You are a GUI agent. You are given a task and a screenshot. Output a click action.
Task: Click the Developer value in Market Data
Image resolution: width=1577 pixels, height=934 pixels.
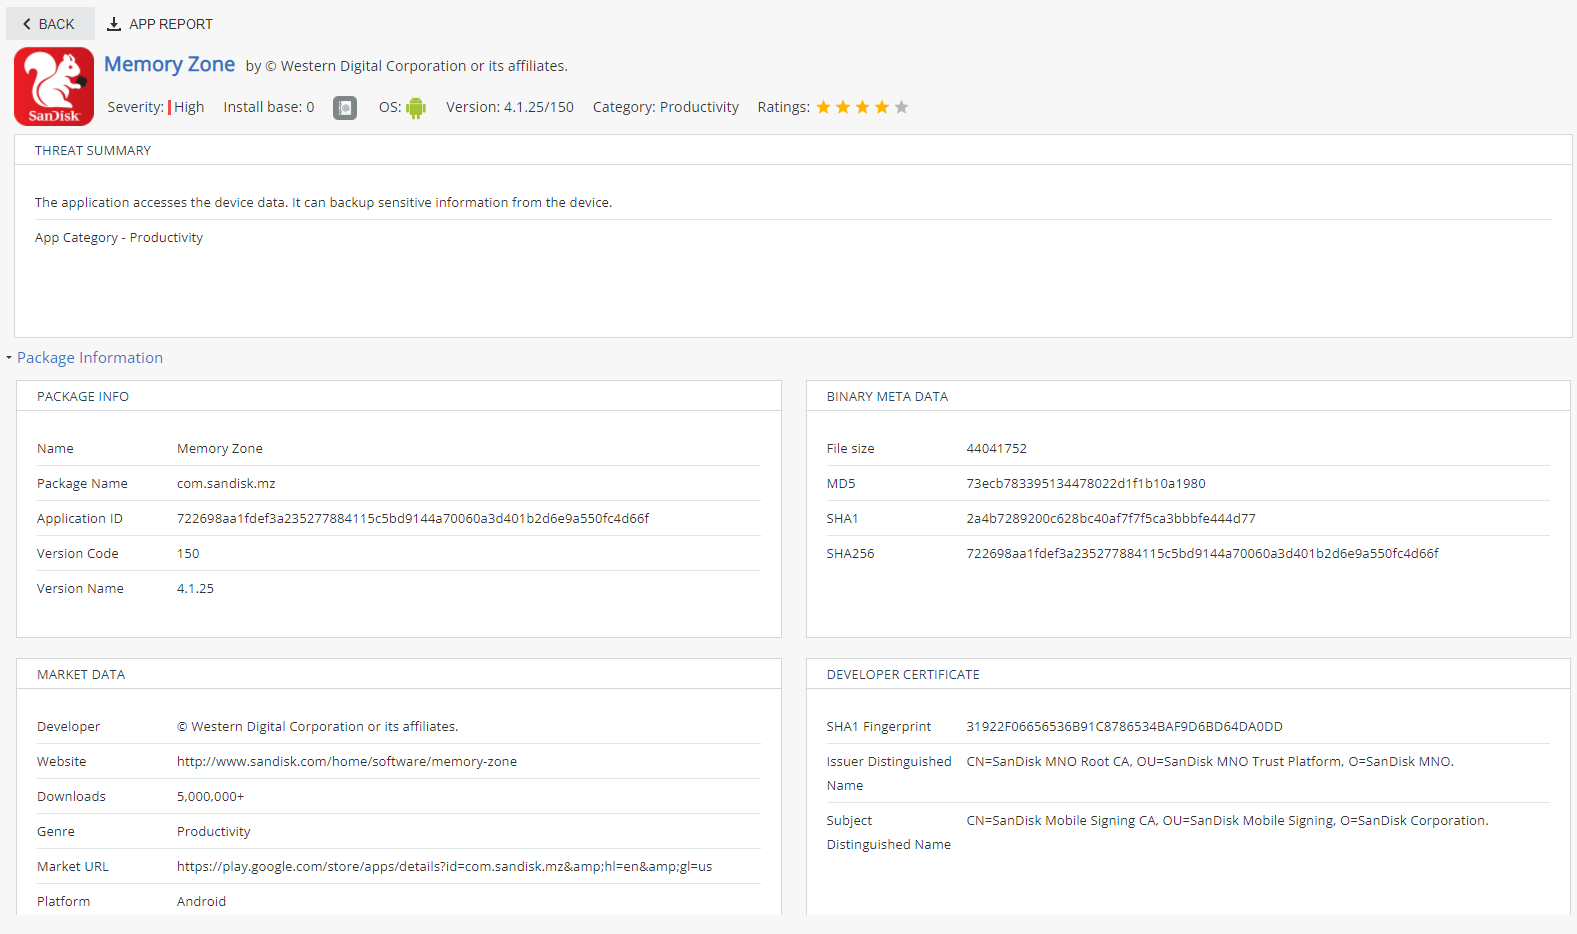click(x=318, y=727)
